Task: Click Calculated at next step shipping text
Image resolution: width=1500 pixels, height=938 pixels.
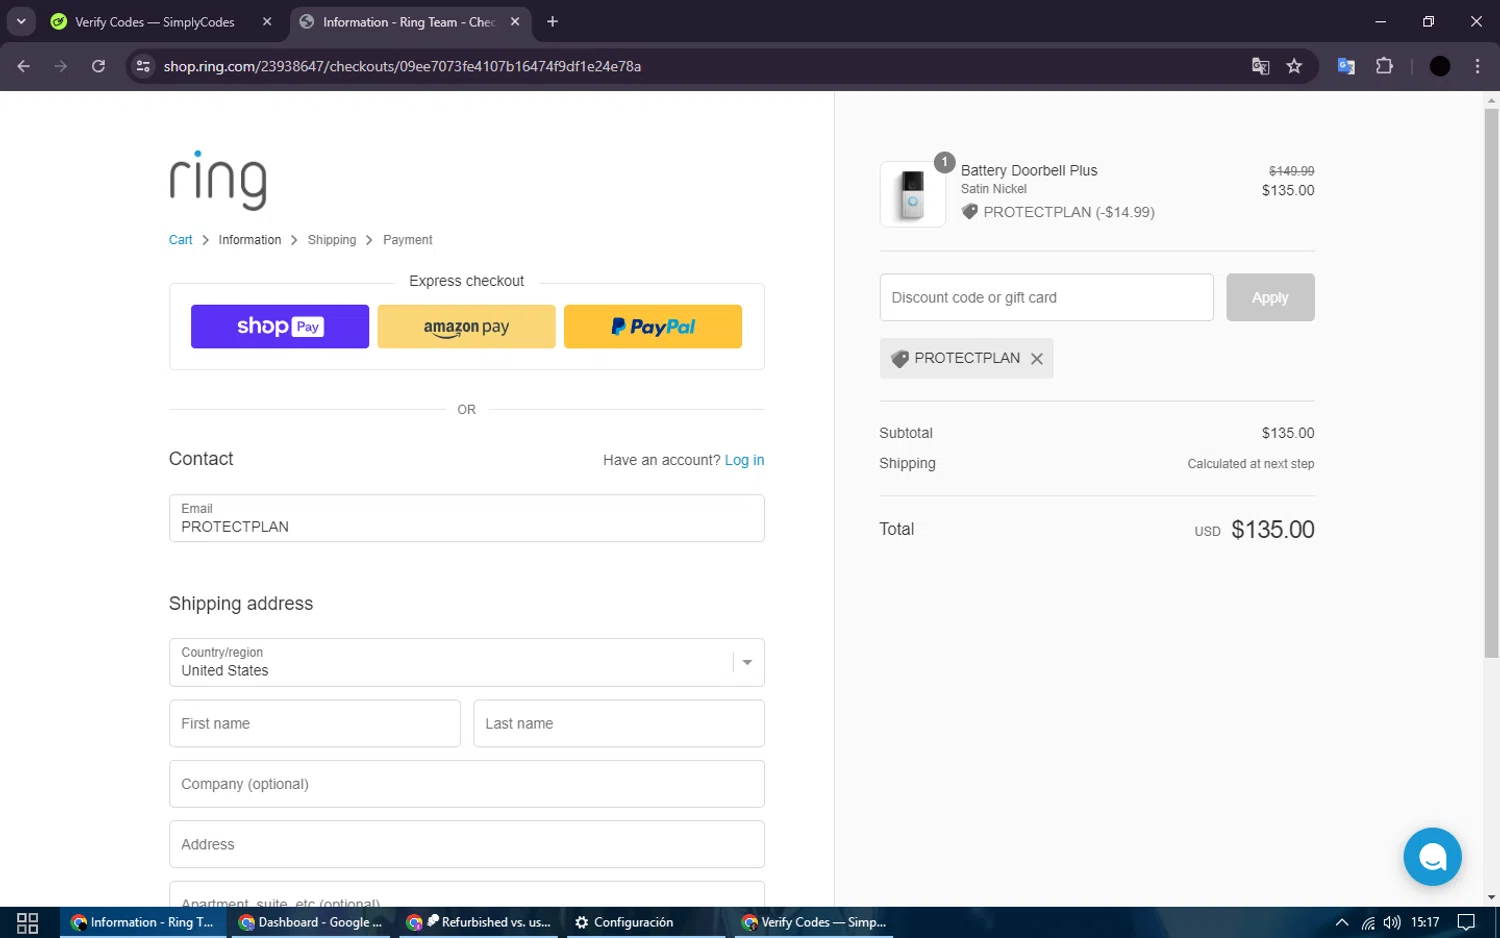Action: coord(1251,464)
